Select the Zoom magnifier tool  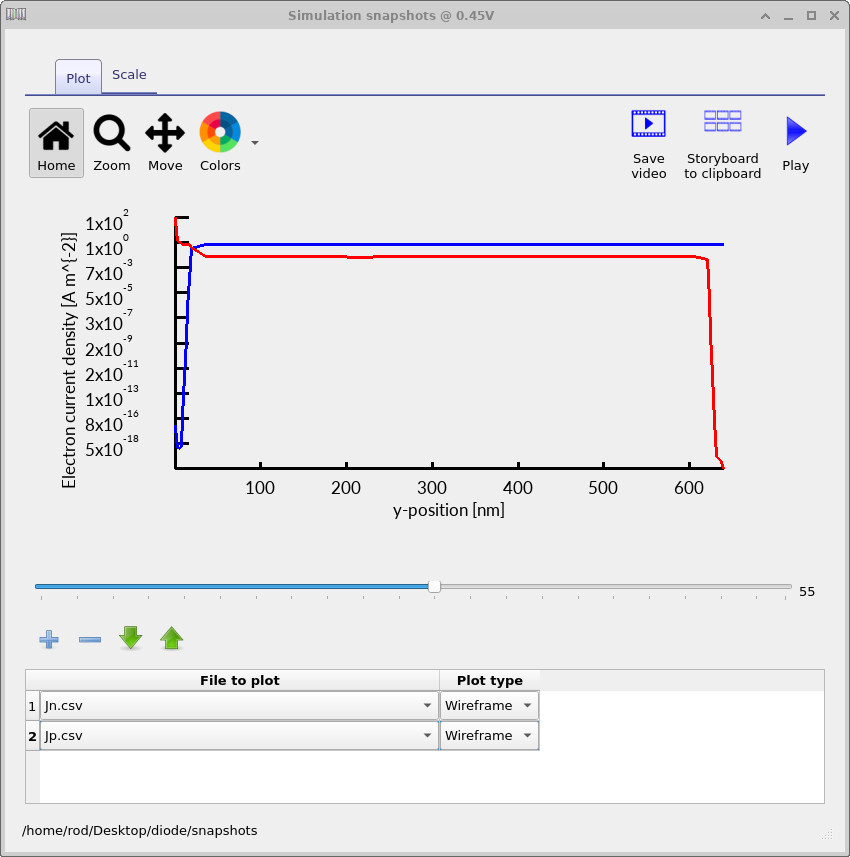coord(111,143)
